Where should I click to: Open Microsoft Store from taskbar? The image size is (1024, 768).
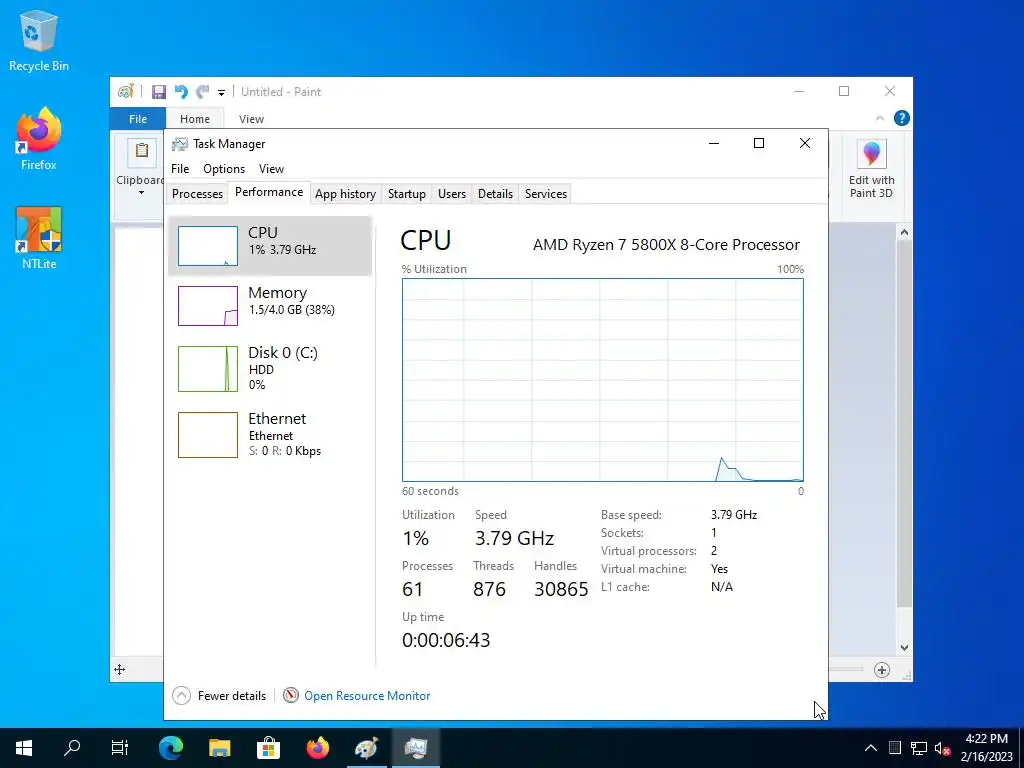(x=268, y=748)
